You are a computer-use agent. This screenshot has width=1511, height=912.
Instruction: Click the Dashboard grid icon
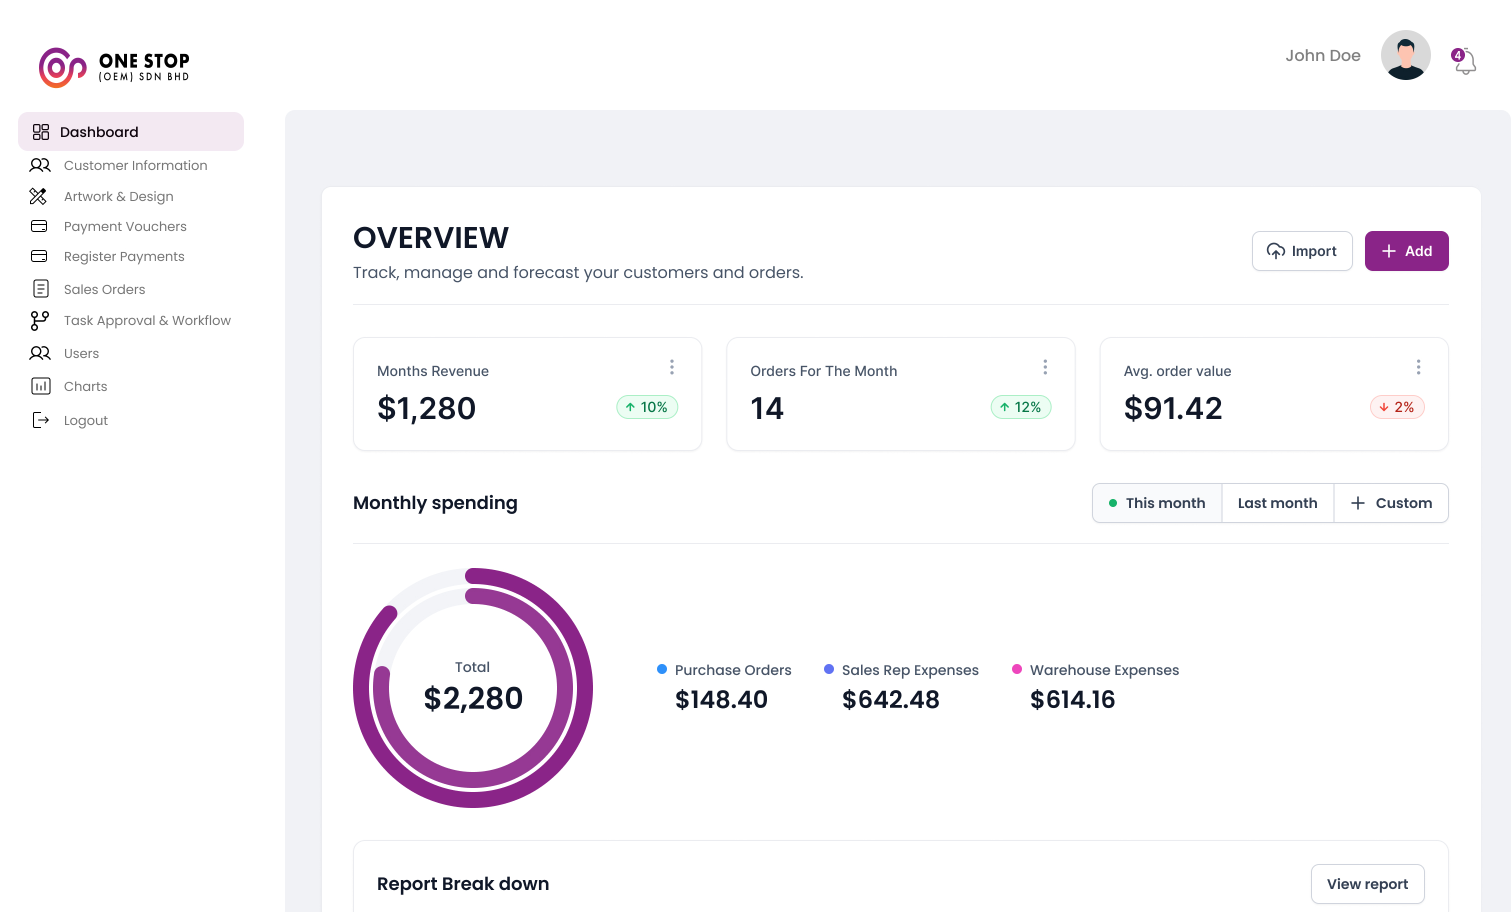coord(41,132)
